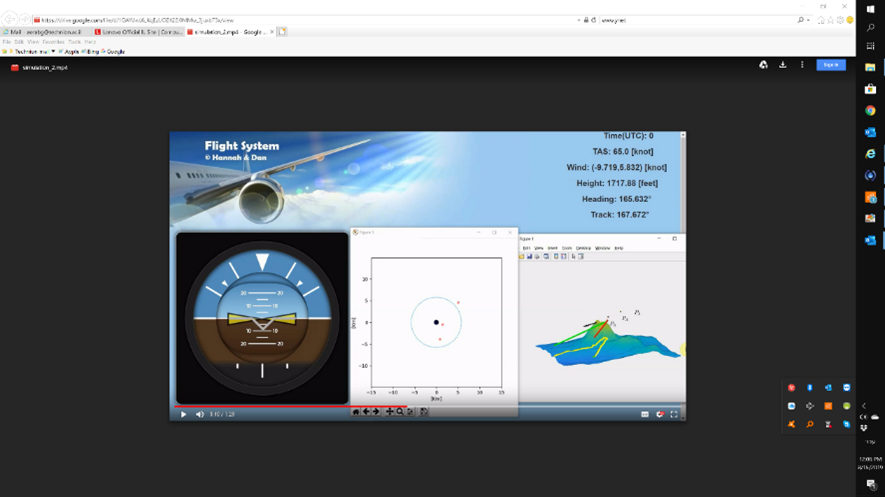
Task: Click the smiley feedback icon
Action: tap(849, 20)
